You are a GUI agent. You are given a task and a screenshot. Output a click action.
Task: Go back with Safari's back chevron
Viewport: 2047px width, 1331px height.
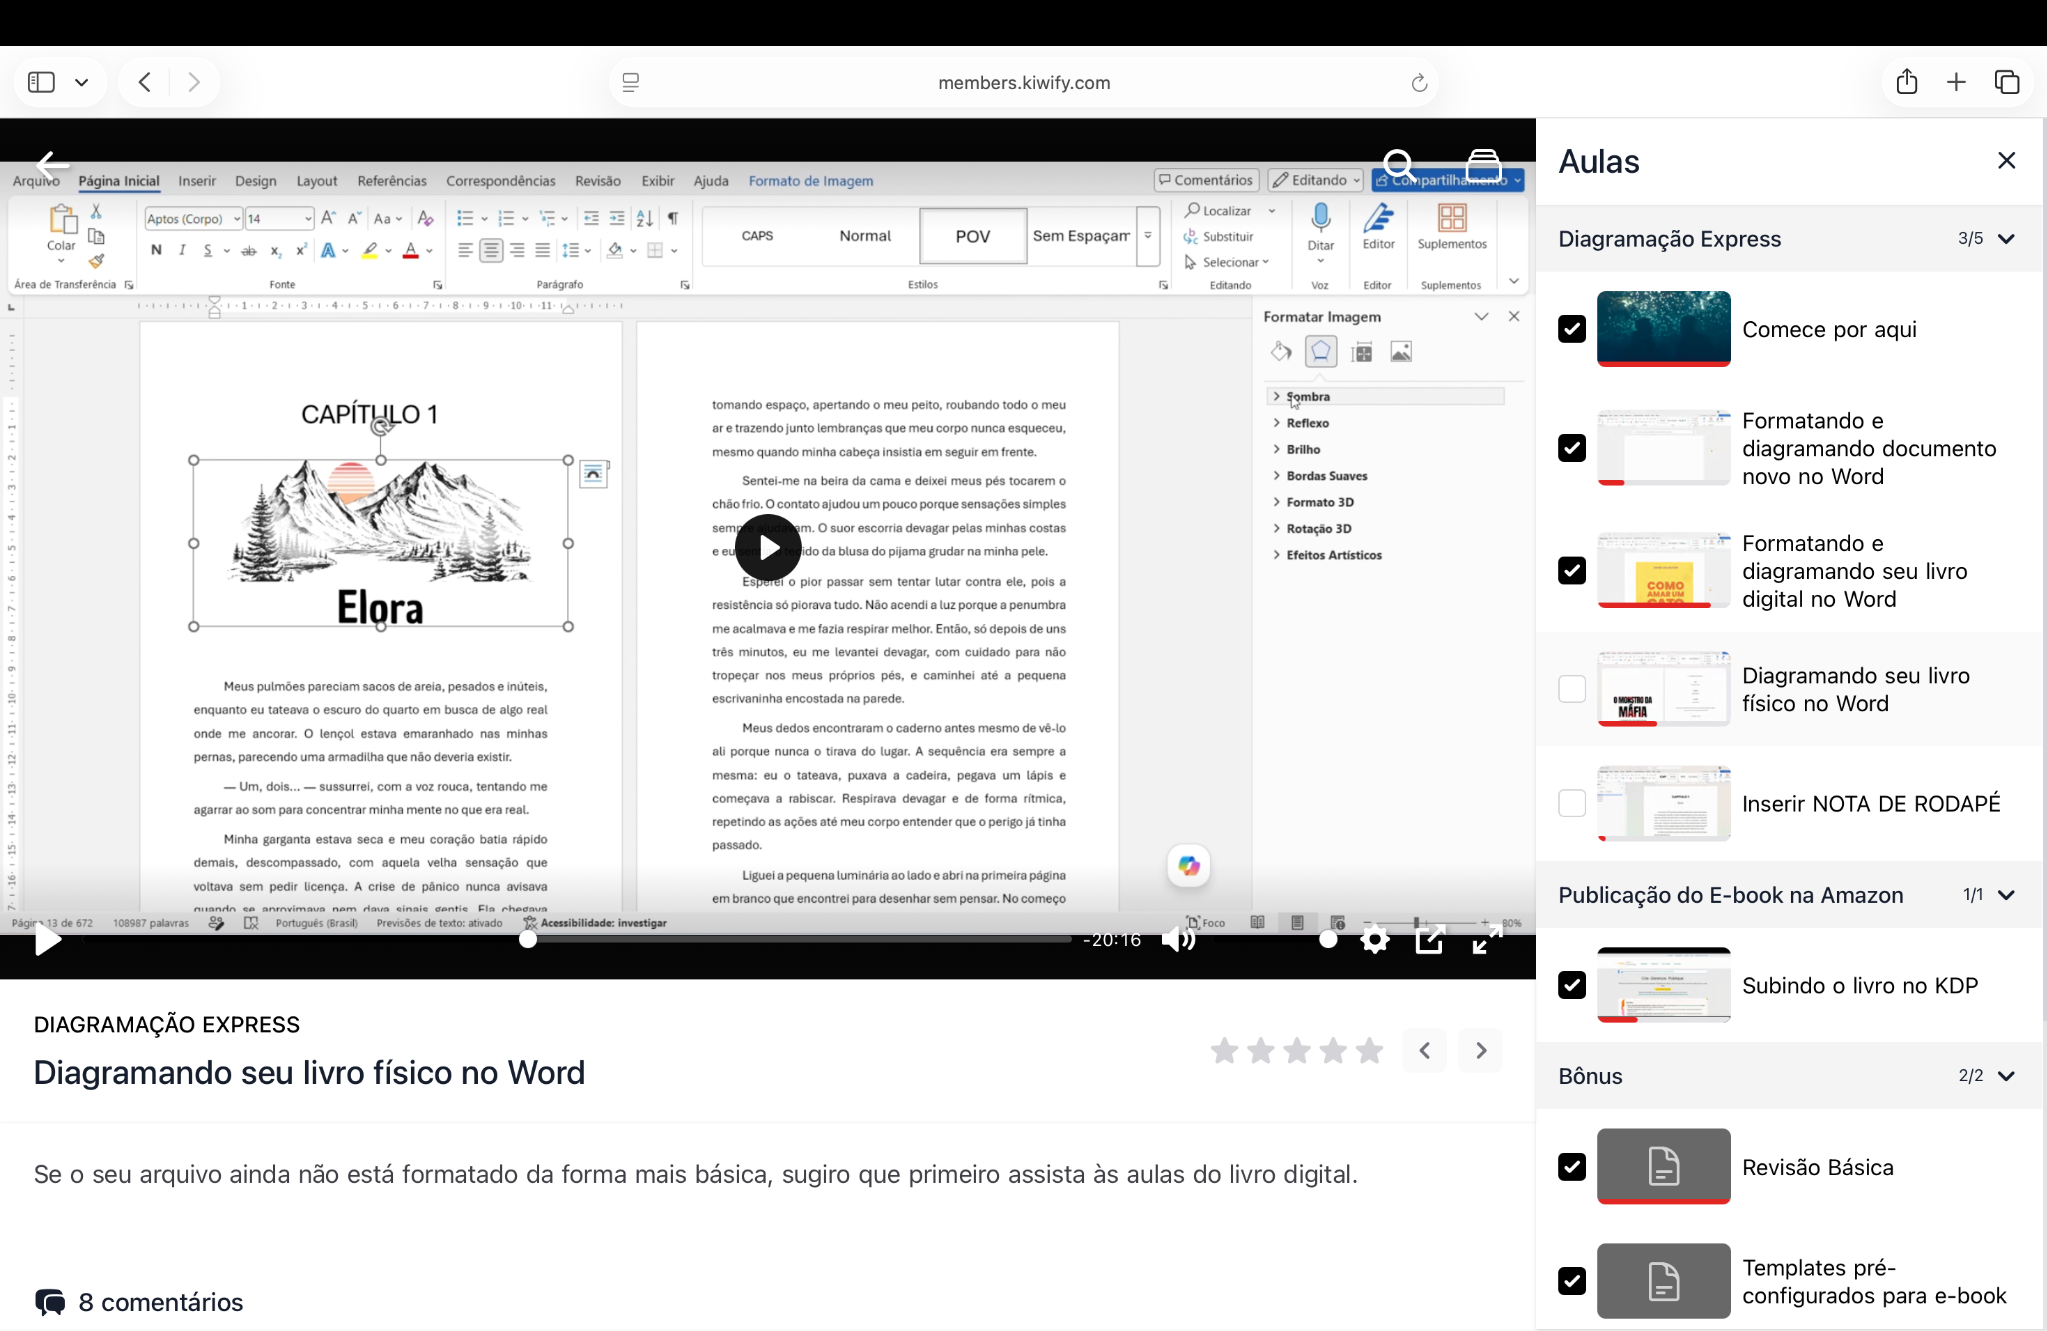[145, 82]
